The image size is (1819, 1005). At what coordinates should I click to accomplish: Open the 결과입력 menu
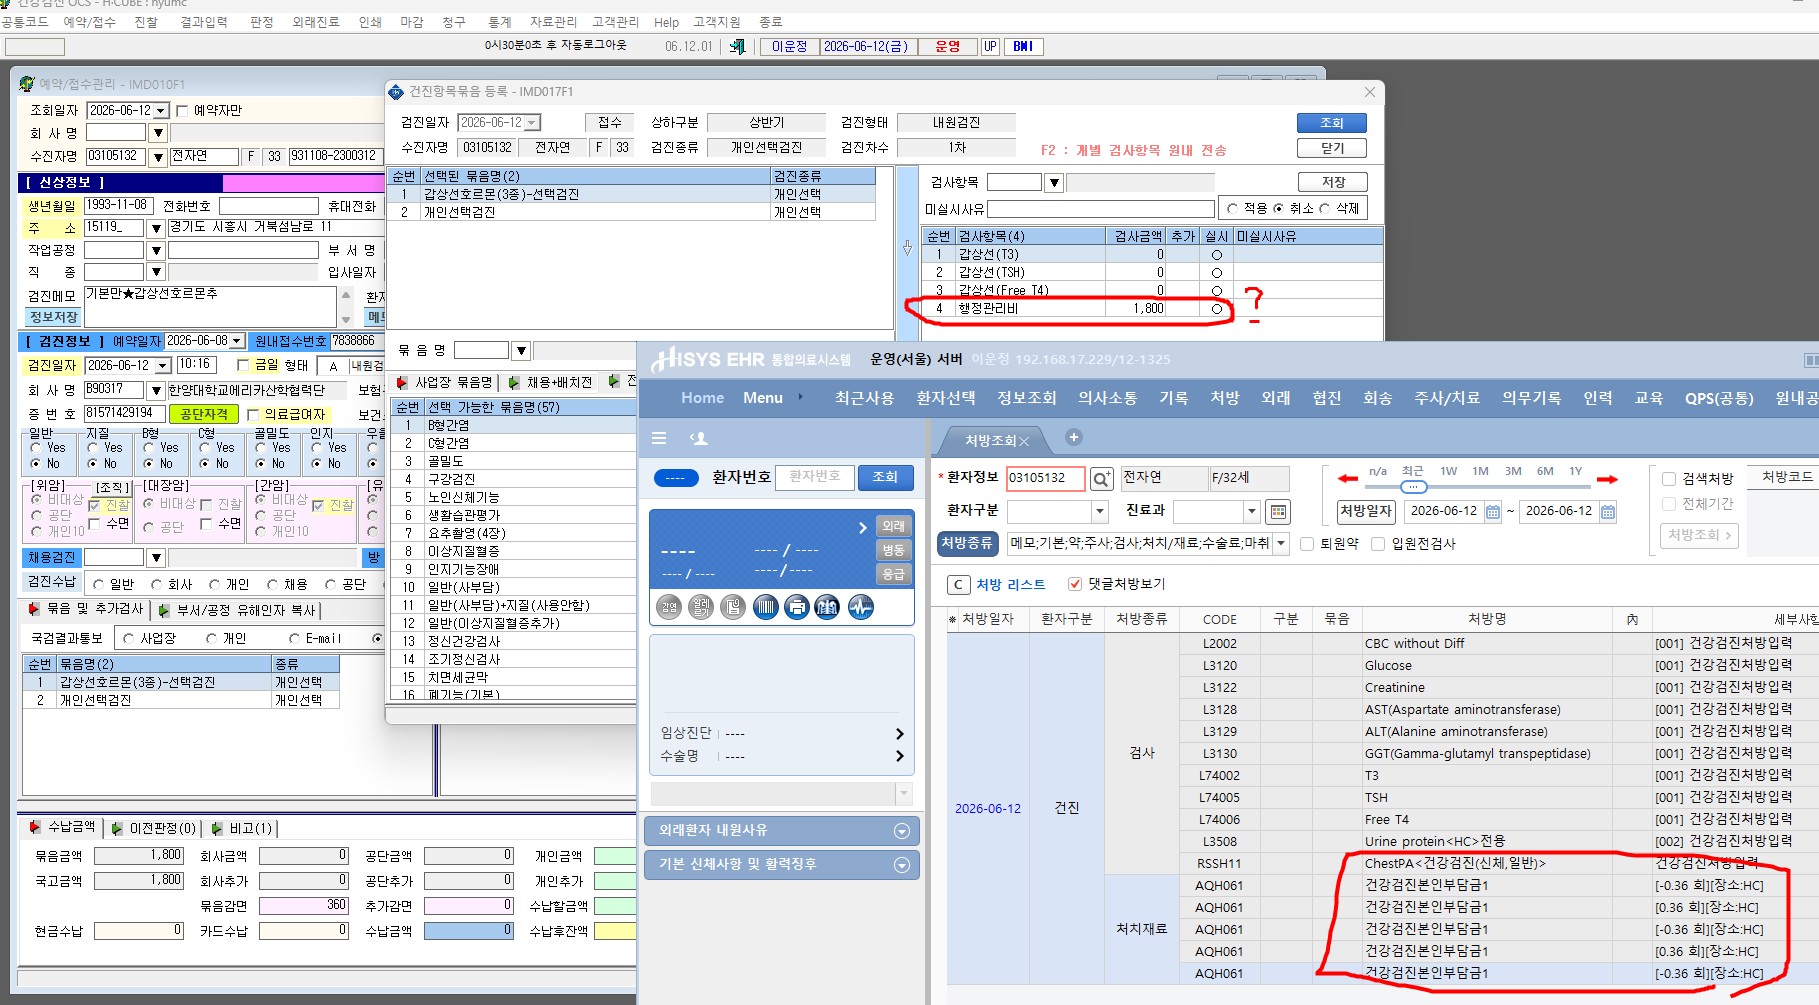click(x=204, y=22)
